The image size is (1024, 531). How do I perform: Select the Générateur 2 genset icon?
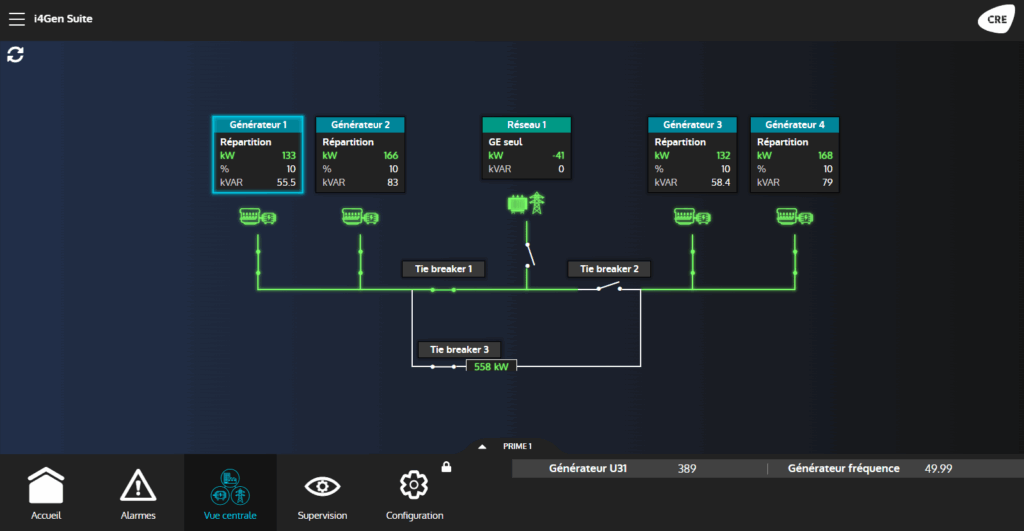(360, 216)
